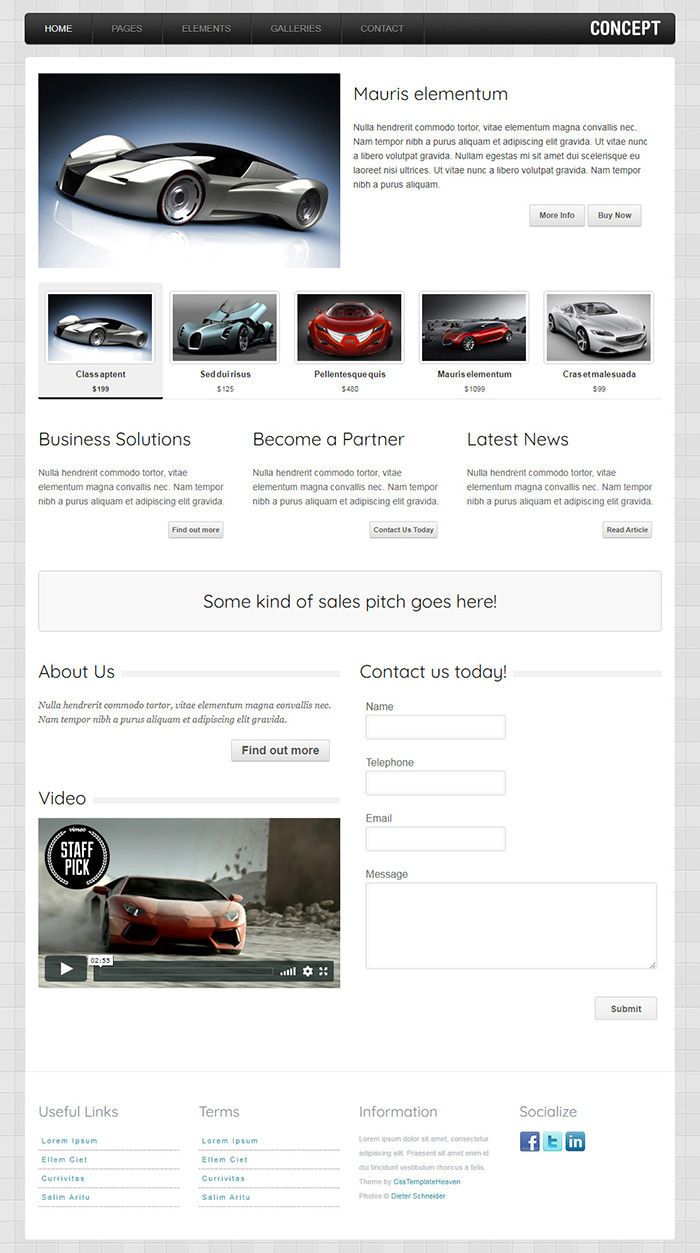Open the LinkedIn social icon
Viewport: 700px width, 1253px height.
tap(575, 1141)
